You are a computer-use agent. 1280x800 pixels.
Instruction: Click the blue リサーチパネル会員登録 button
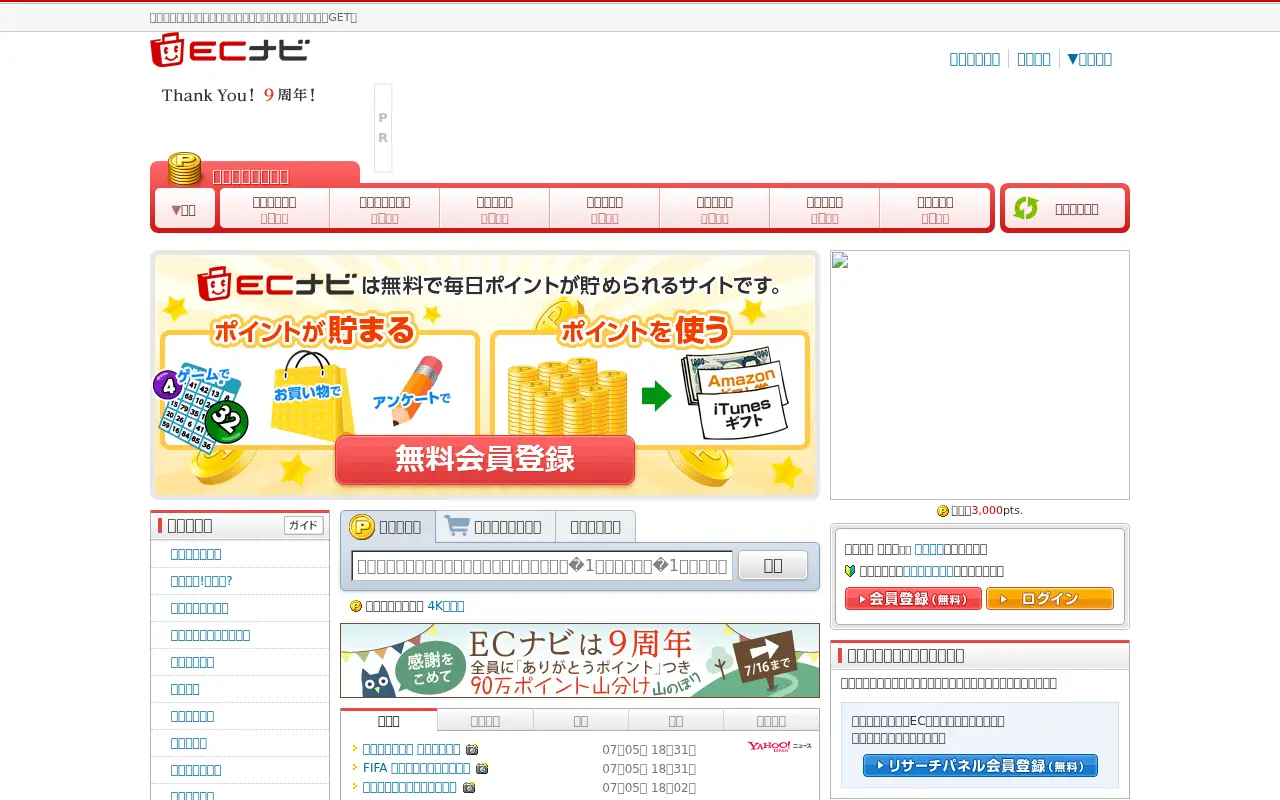tap(980, 766)
